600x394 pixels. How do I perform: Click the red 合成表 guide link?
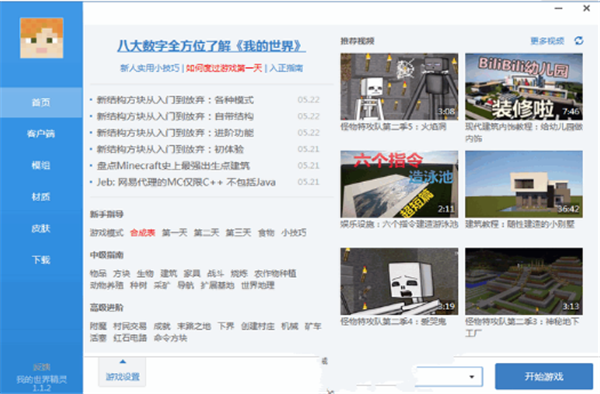point(142,233)
